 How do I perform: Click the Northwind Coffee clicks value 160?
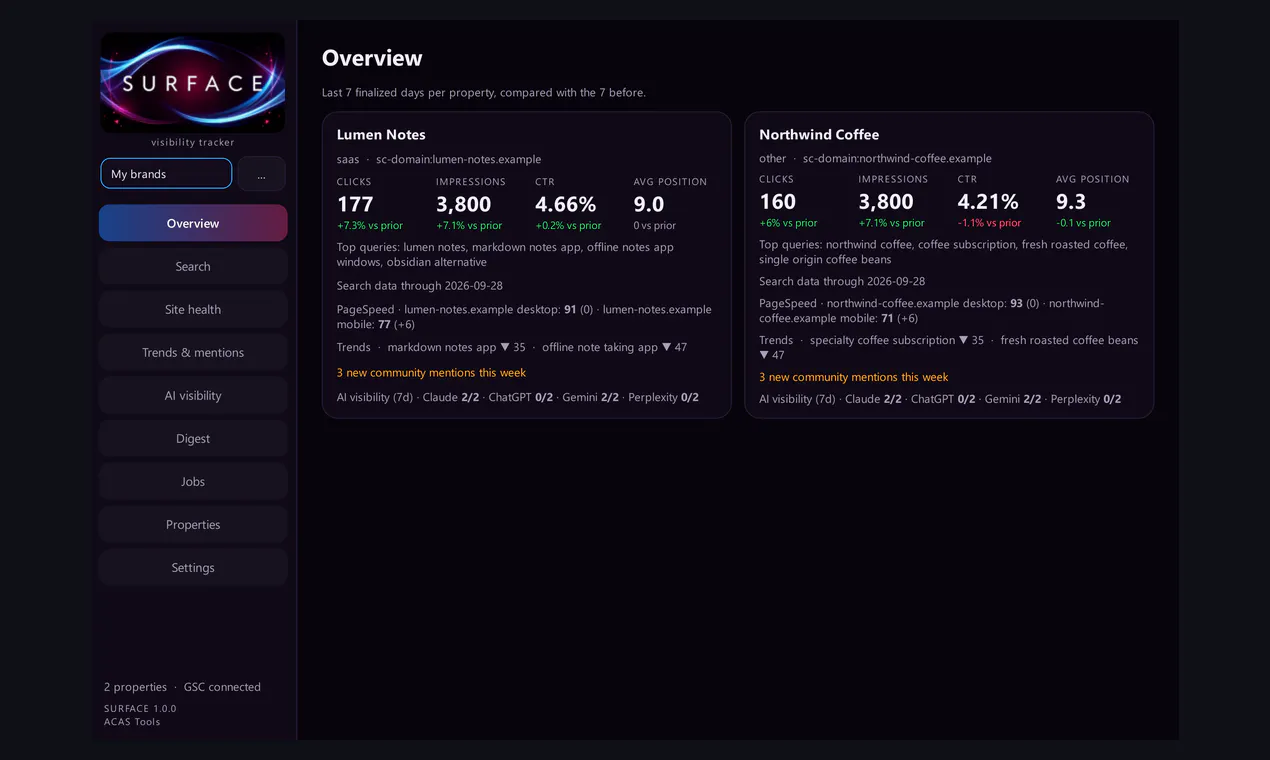click(x=778, y=202)
